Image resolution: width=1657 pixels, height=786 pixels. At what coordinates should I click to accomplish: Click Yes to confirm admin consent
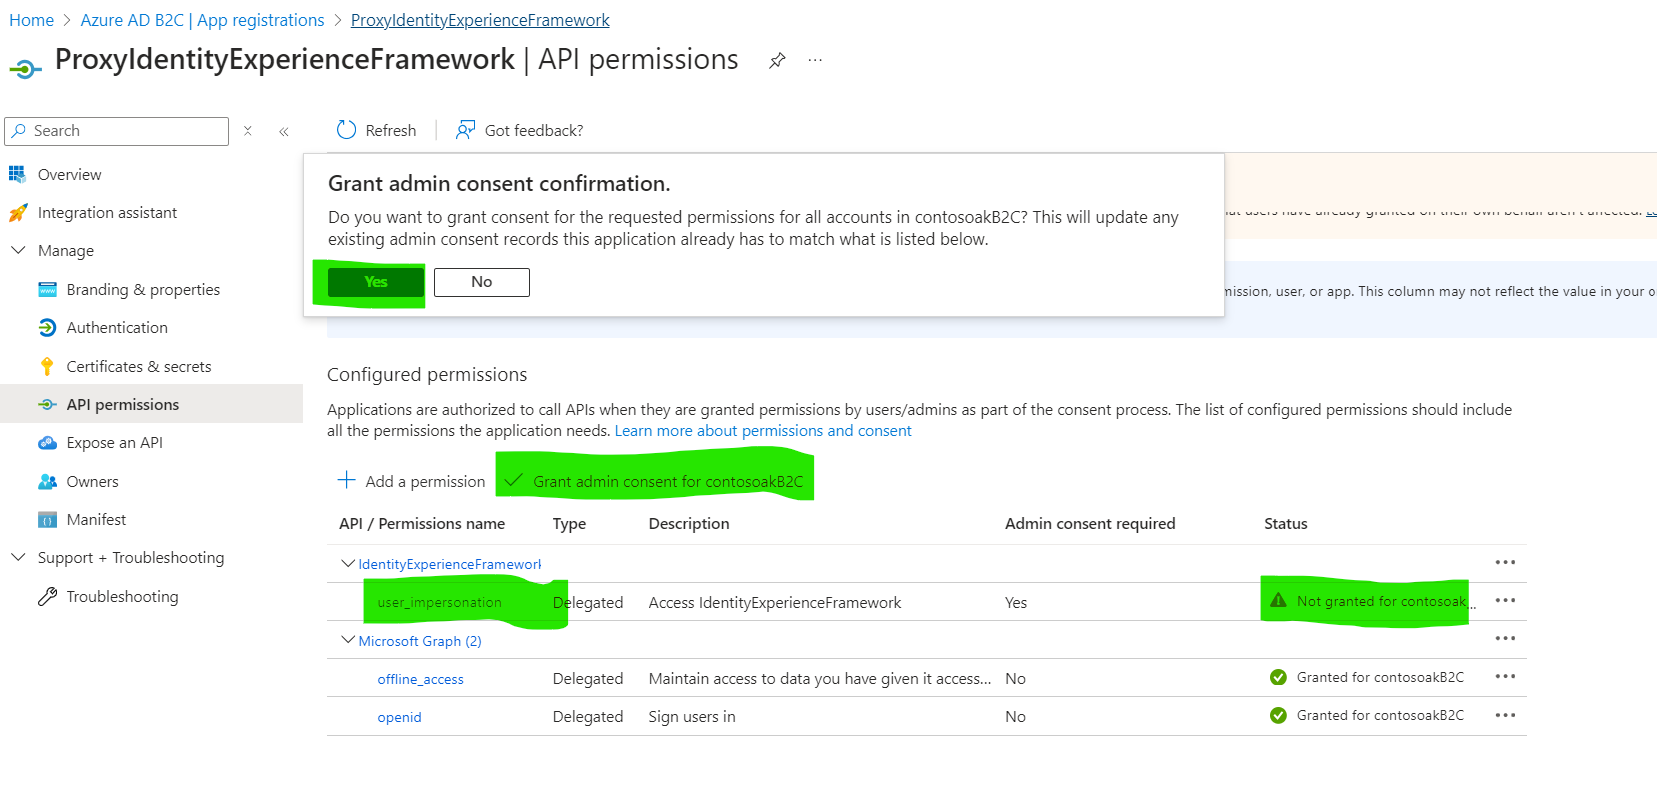point(374,282)
